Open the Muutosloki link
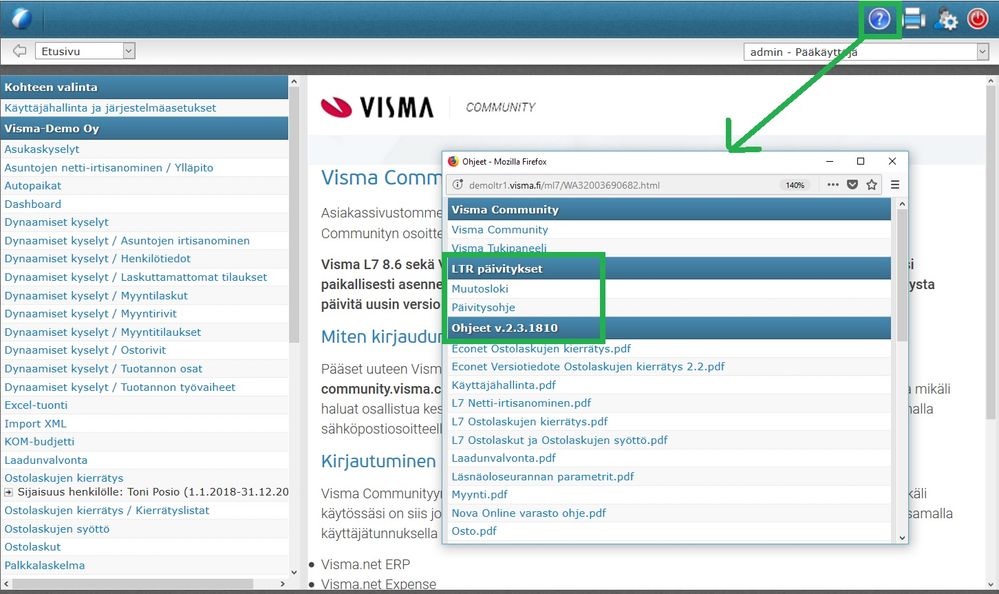 (480, 289)
